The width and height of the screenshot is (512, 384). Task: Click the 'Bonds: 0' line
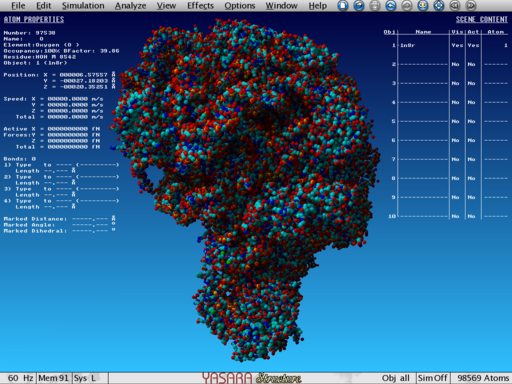point(20,159)
